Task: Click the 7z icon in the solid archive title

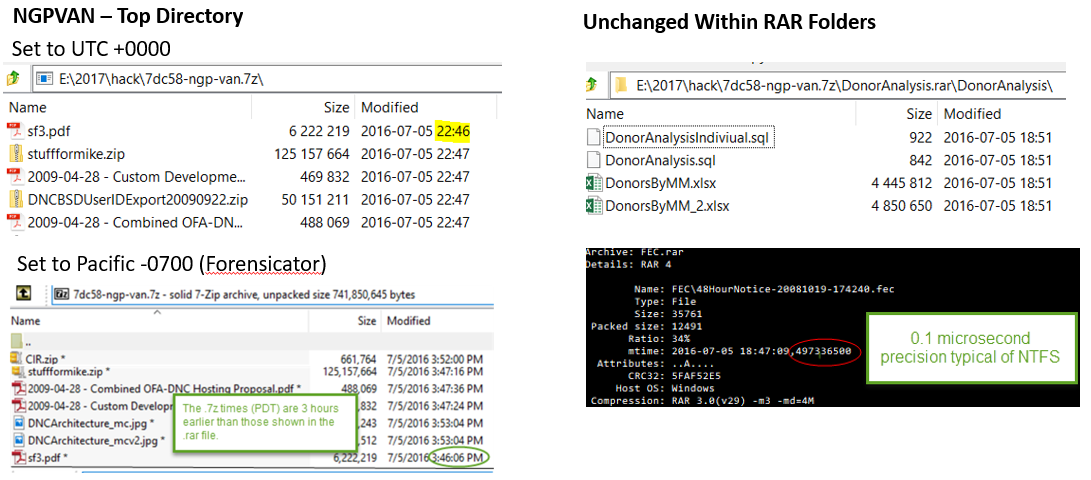Action: [x=60, y=294]
